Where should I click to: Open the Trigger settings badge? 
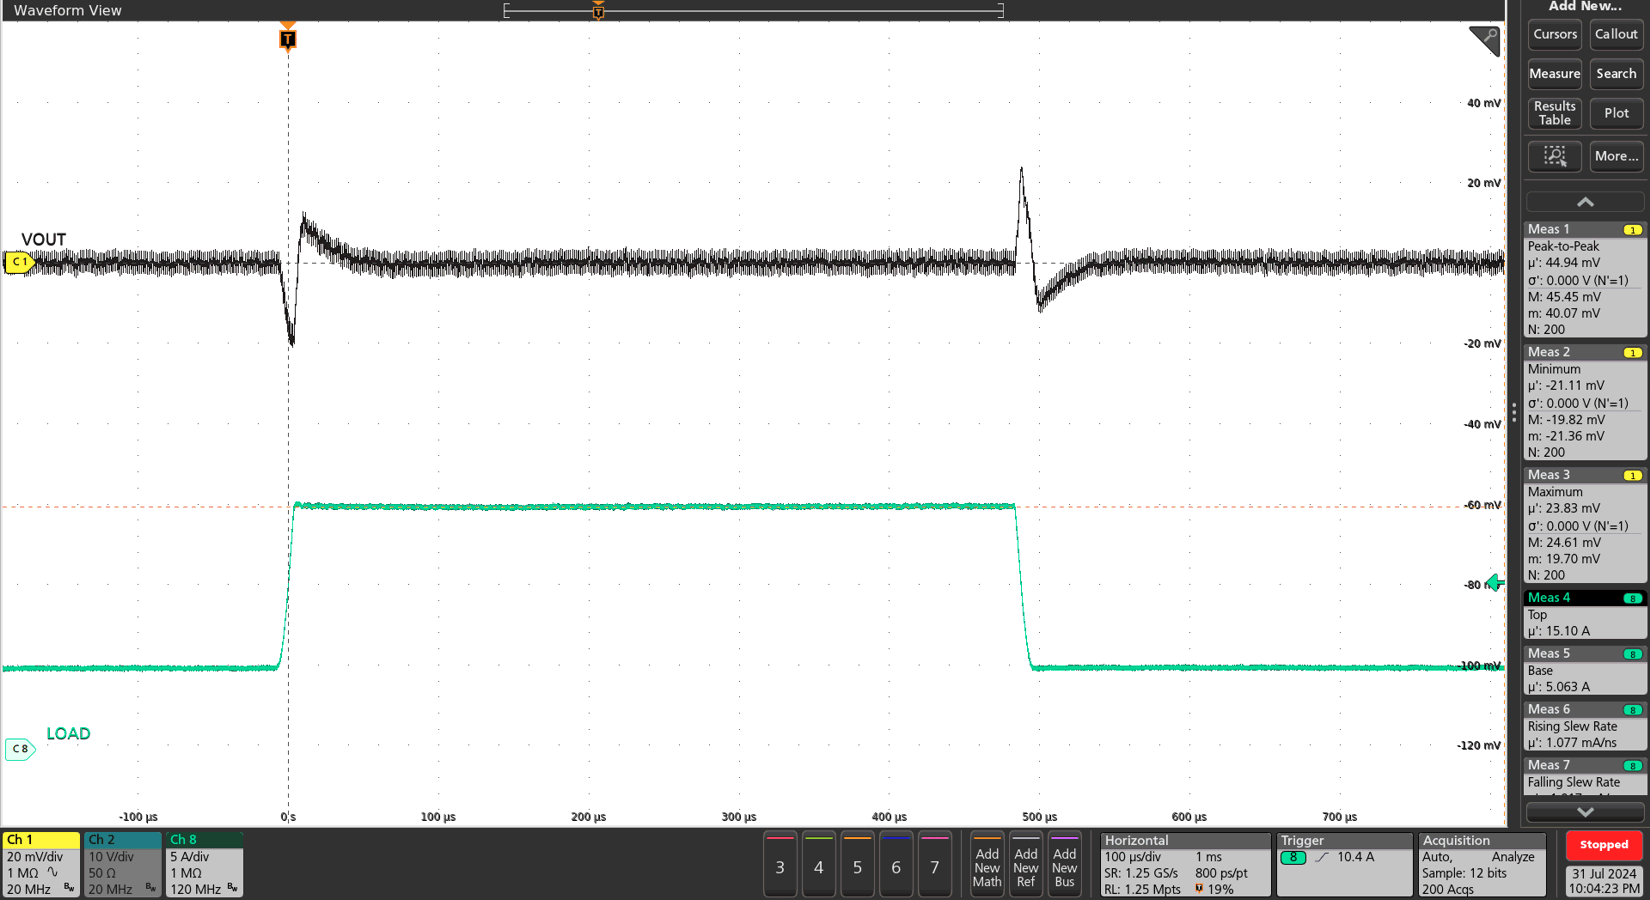pos(1343,864)
